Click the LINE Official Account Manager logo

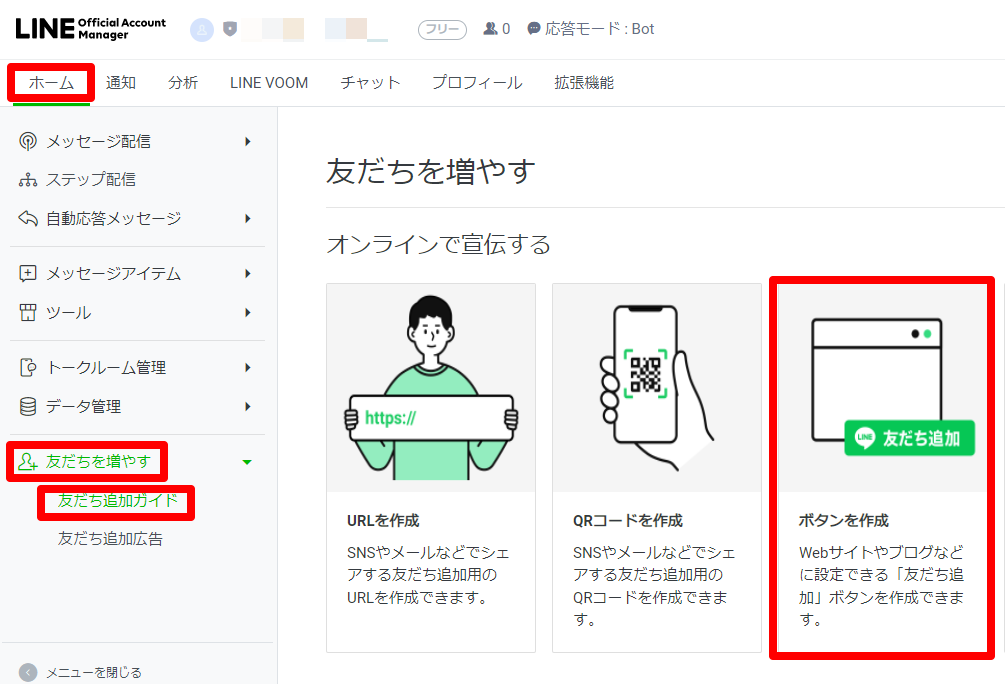pyautogui.click(x=90, y=29)
